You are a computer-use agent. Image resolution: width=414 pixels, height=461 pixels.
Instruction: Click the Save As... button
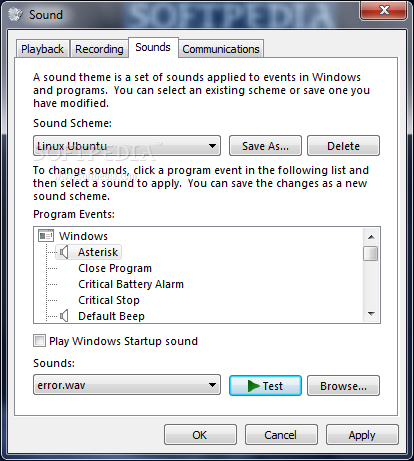point(265,146)
